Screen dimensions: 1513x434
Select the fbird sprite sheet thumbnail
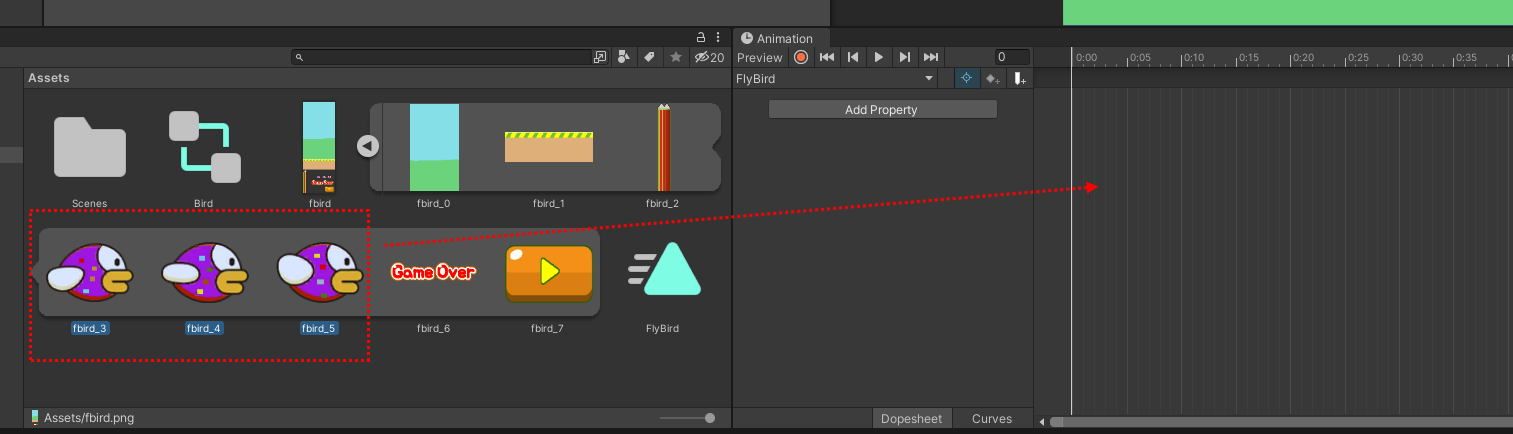319,147
